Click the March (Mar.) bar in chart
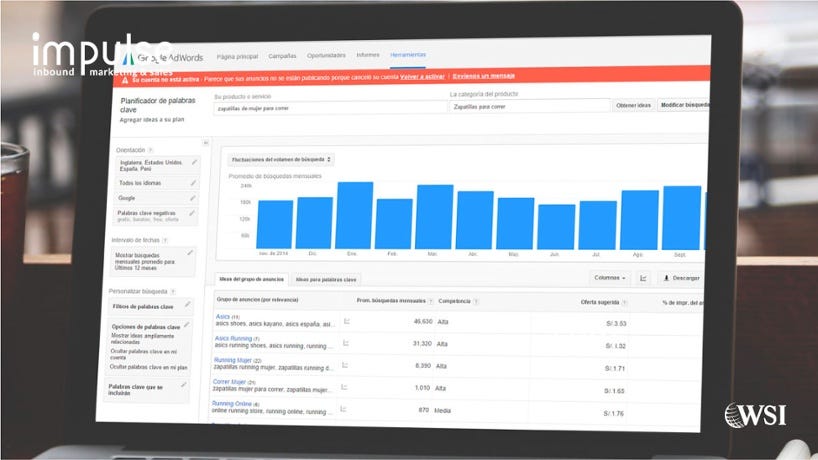The image size is (818, 460). pyautogui.click(x=435, y=217)
